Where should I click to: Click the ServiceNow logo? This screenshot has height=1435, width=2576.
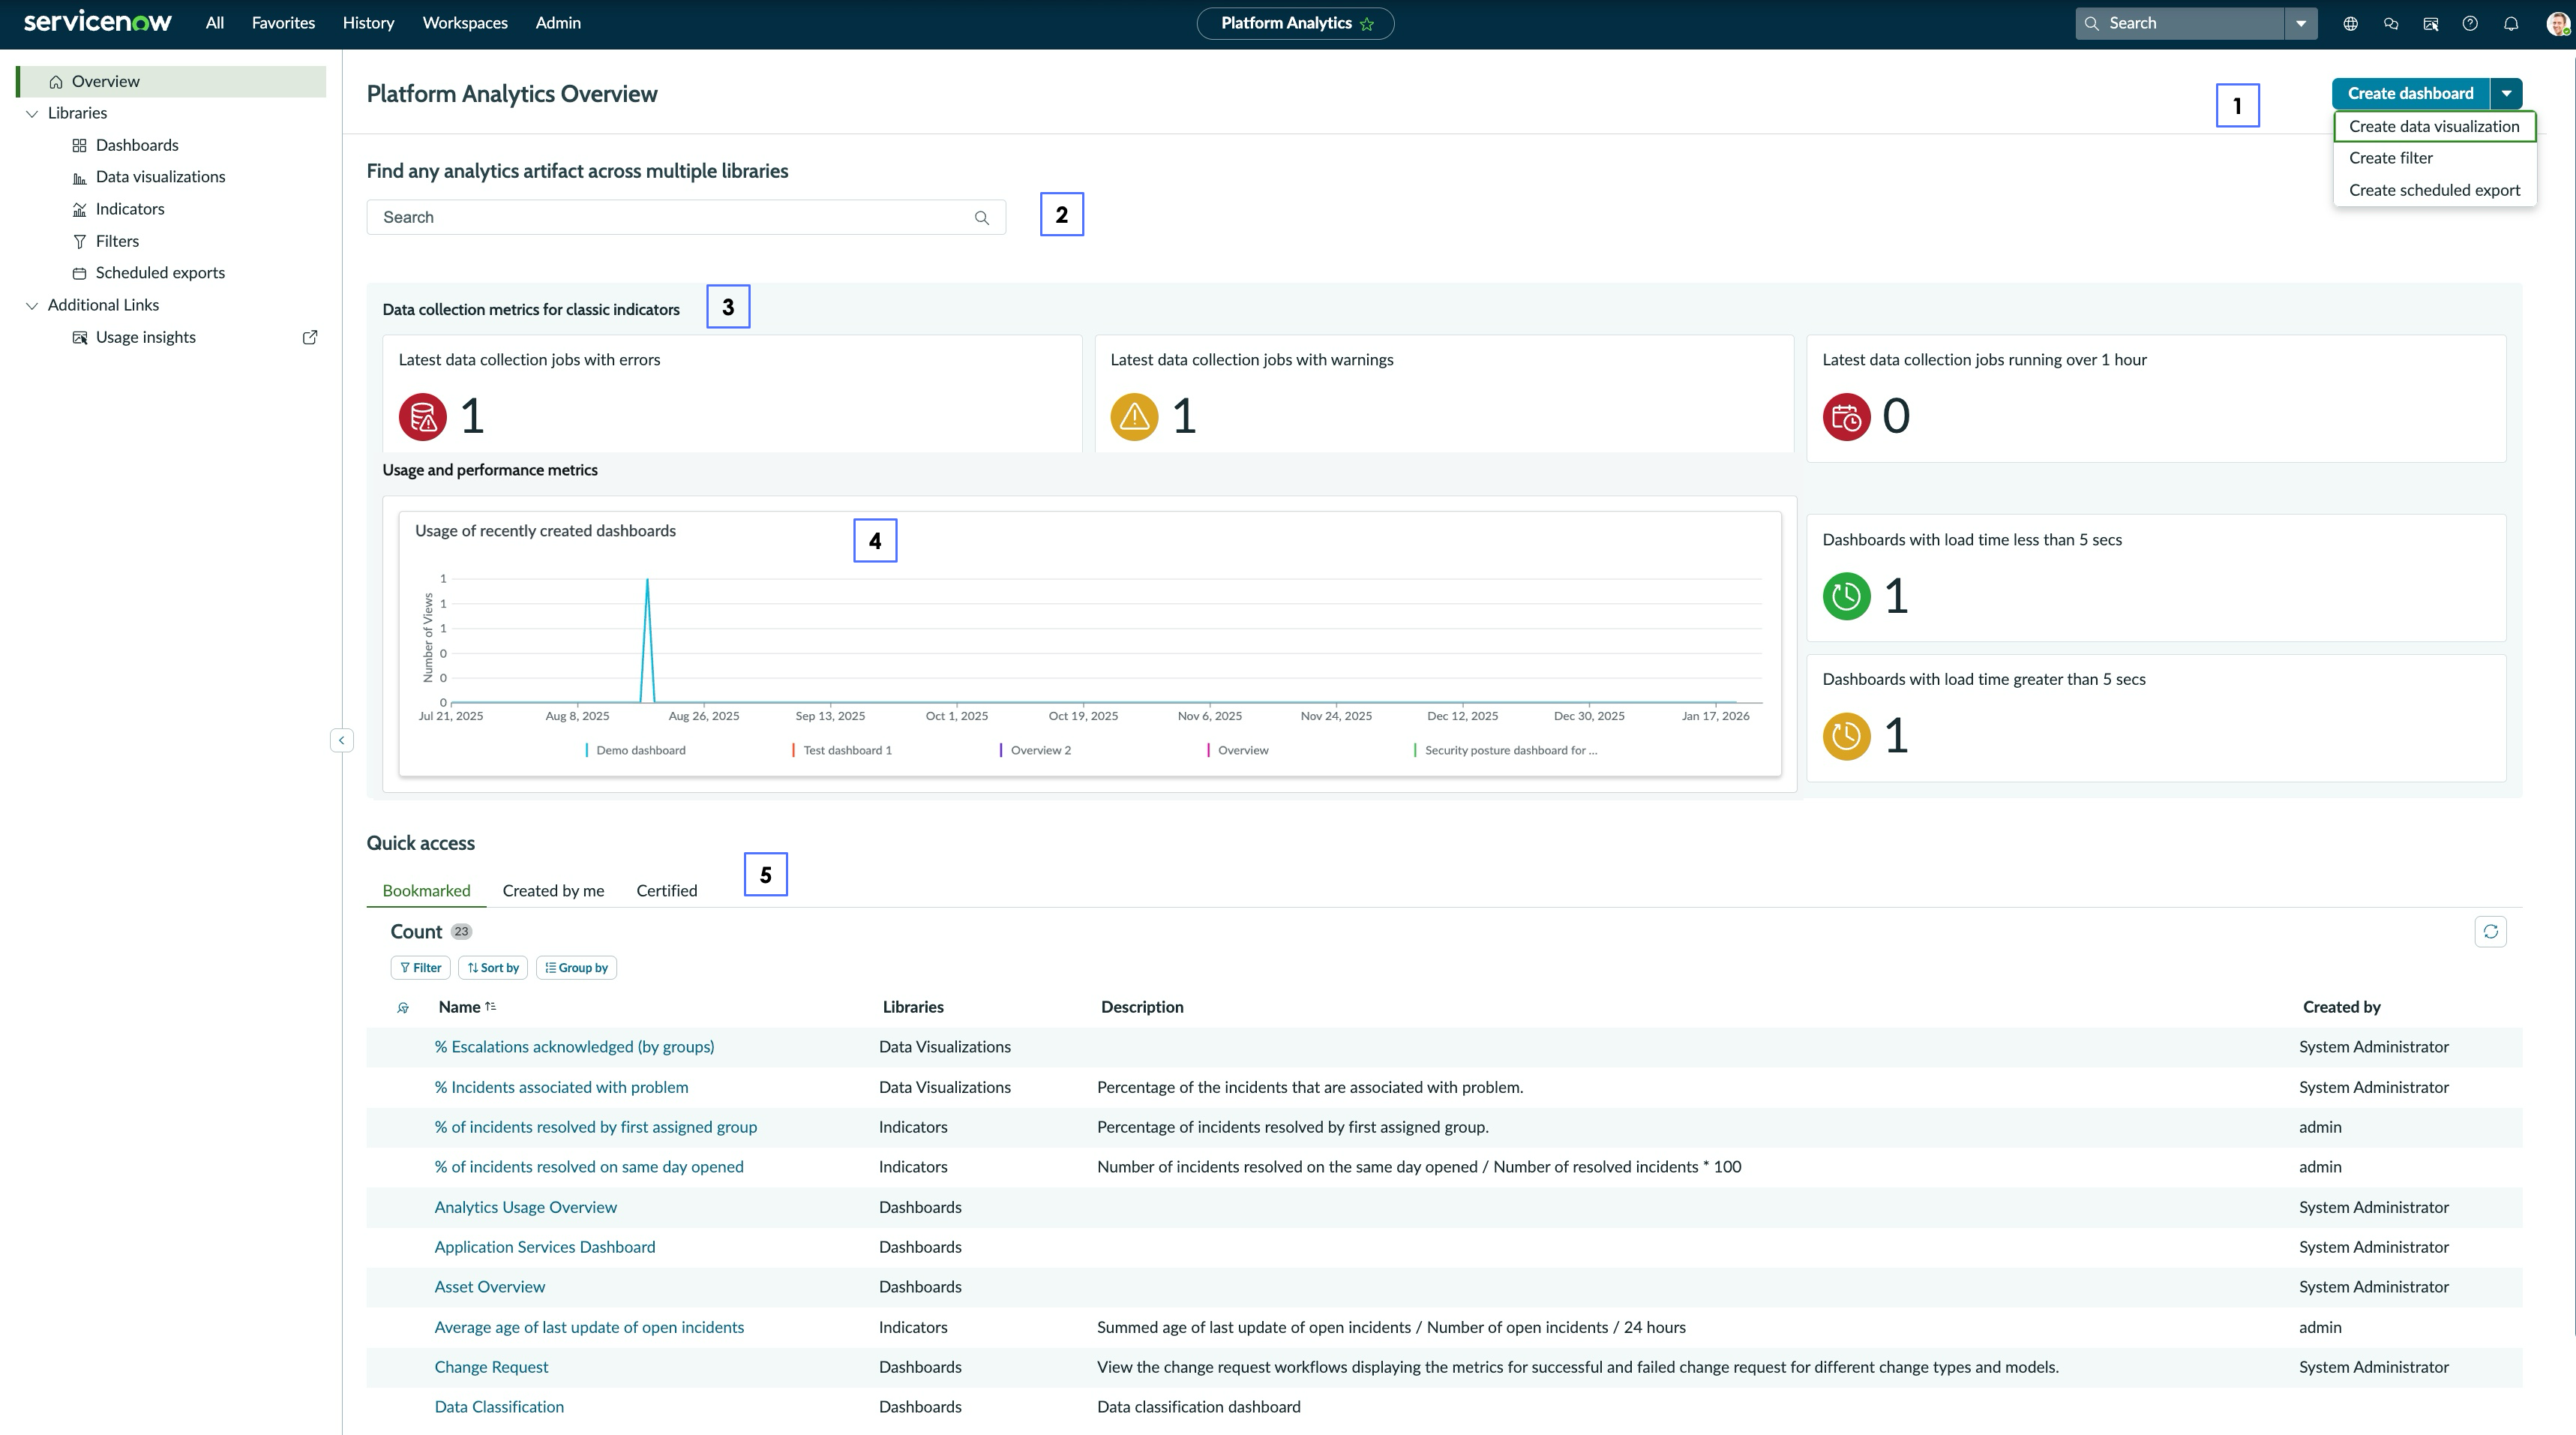click(x=97, y=22)
